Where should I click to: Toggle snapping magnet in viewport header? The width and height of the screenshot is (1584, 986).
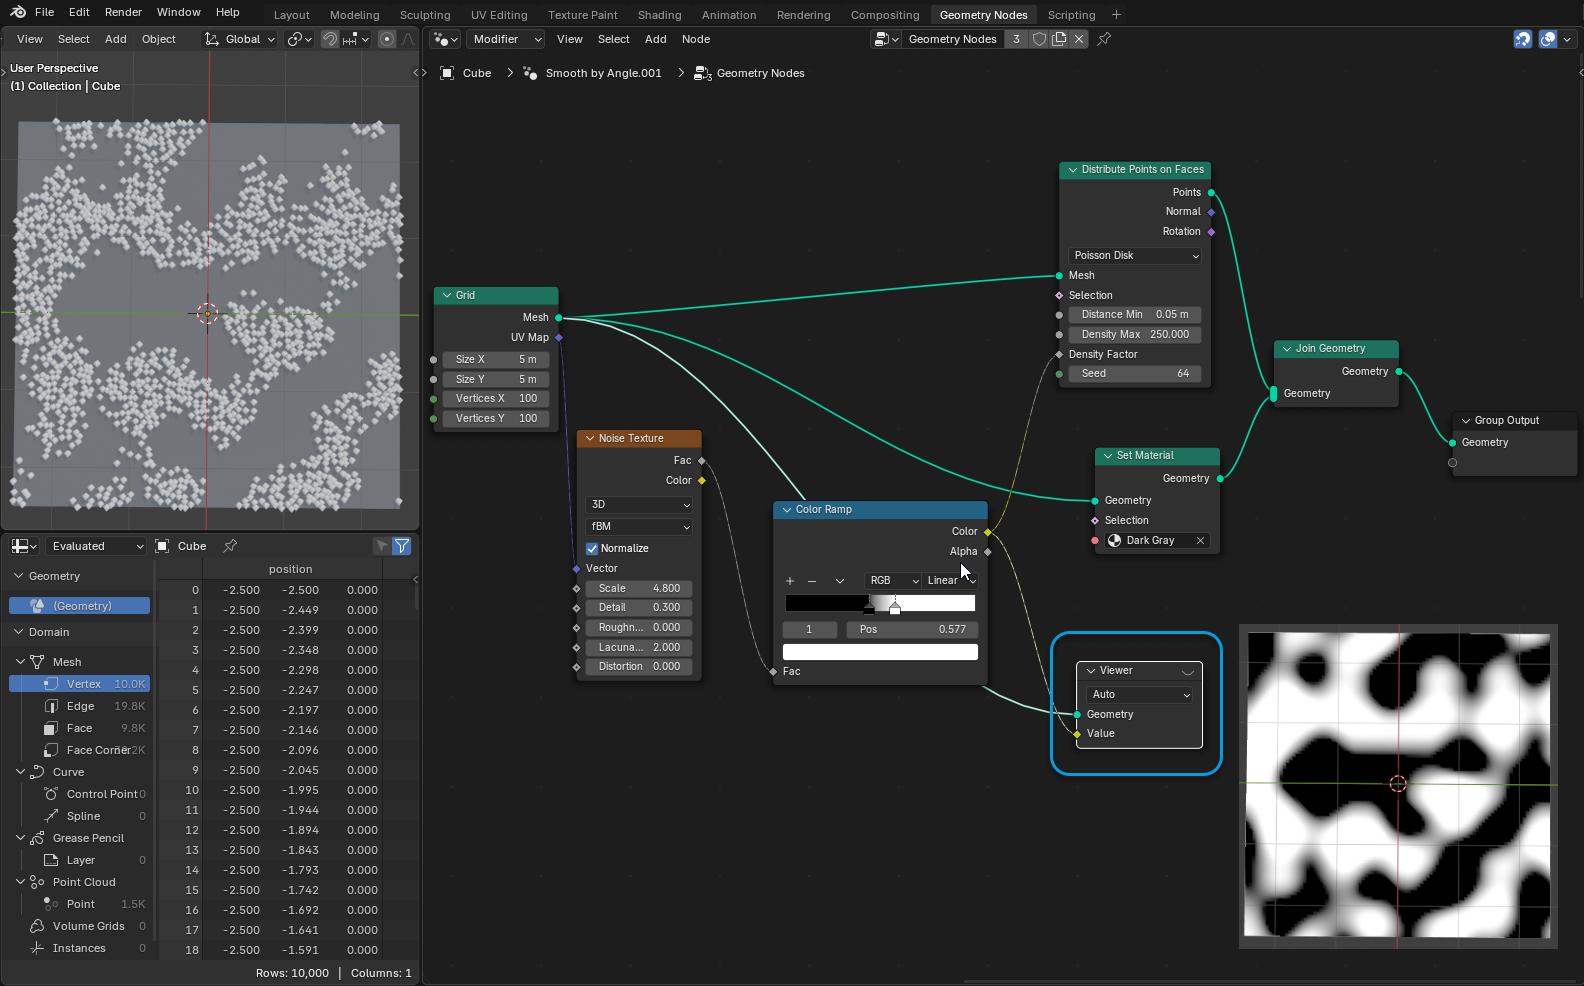(329, 39)
